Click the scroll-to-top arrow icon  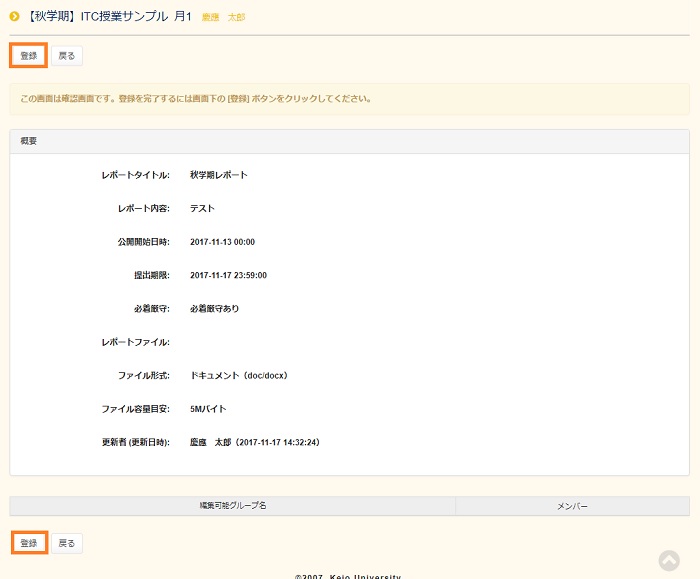coord(669,561)
